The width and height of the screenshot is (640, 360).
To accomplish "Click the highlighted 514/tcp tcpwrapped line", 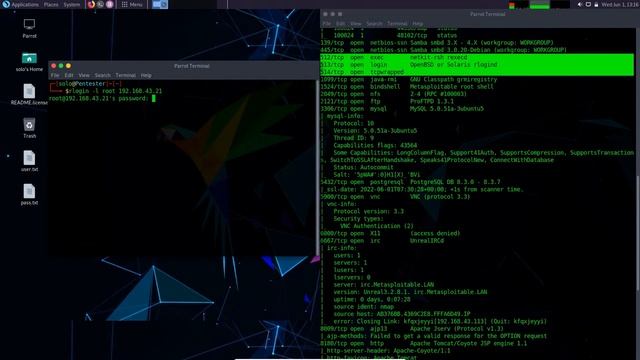I will point(477,72).
